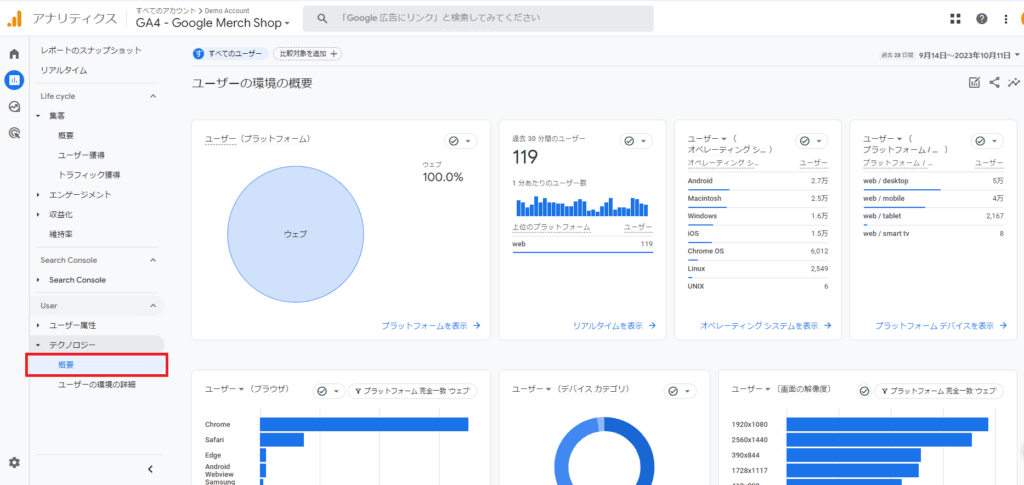Open ユーザー metric dropdown on Device Category card
1024x485 pixels.
[x=531, y=388]
